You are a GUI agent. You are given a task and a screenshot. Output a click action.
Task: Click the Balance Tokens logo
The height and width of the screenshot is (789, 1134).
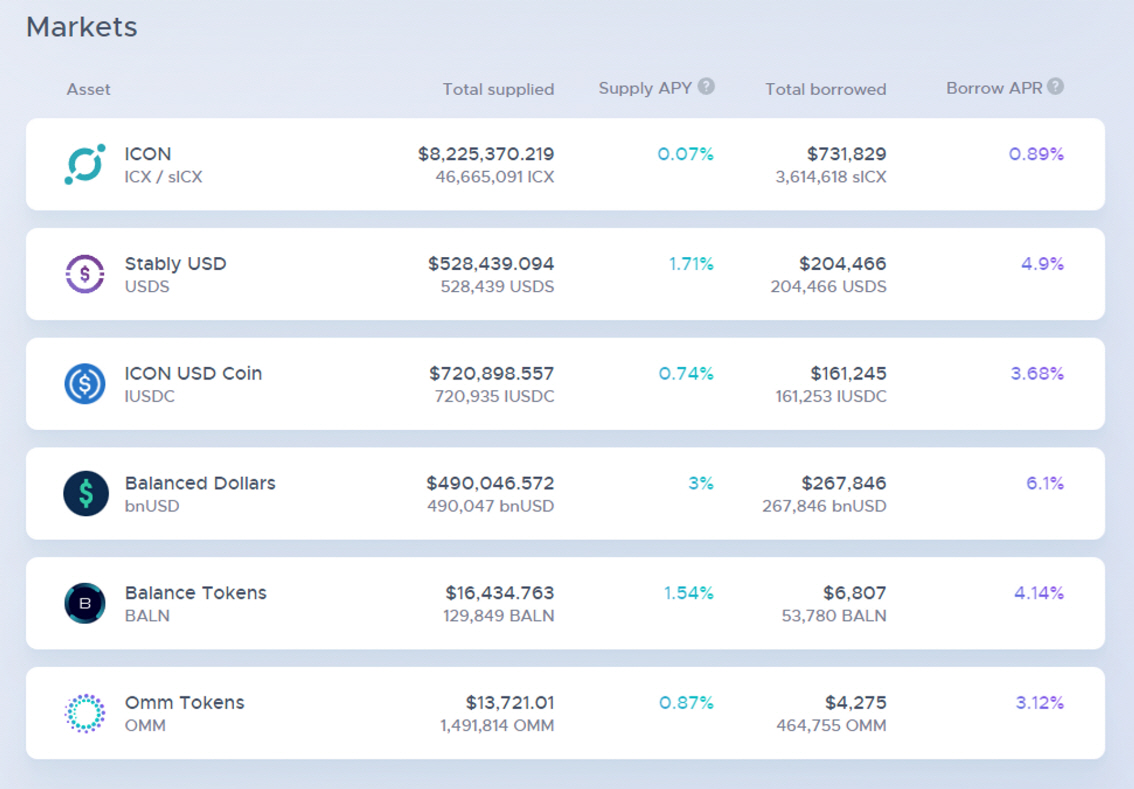pos(85,604)
